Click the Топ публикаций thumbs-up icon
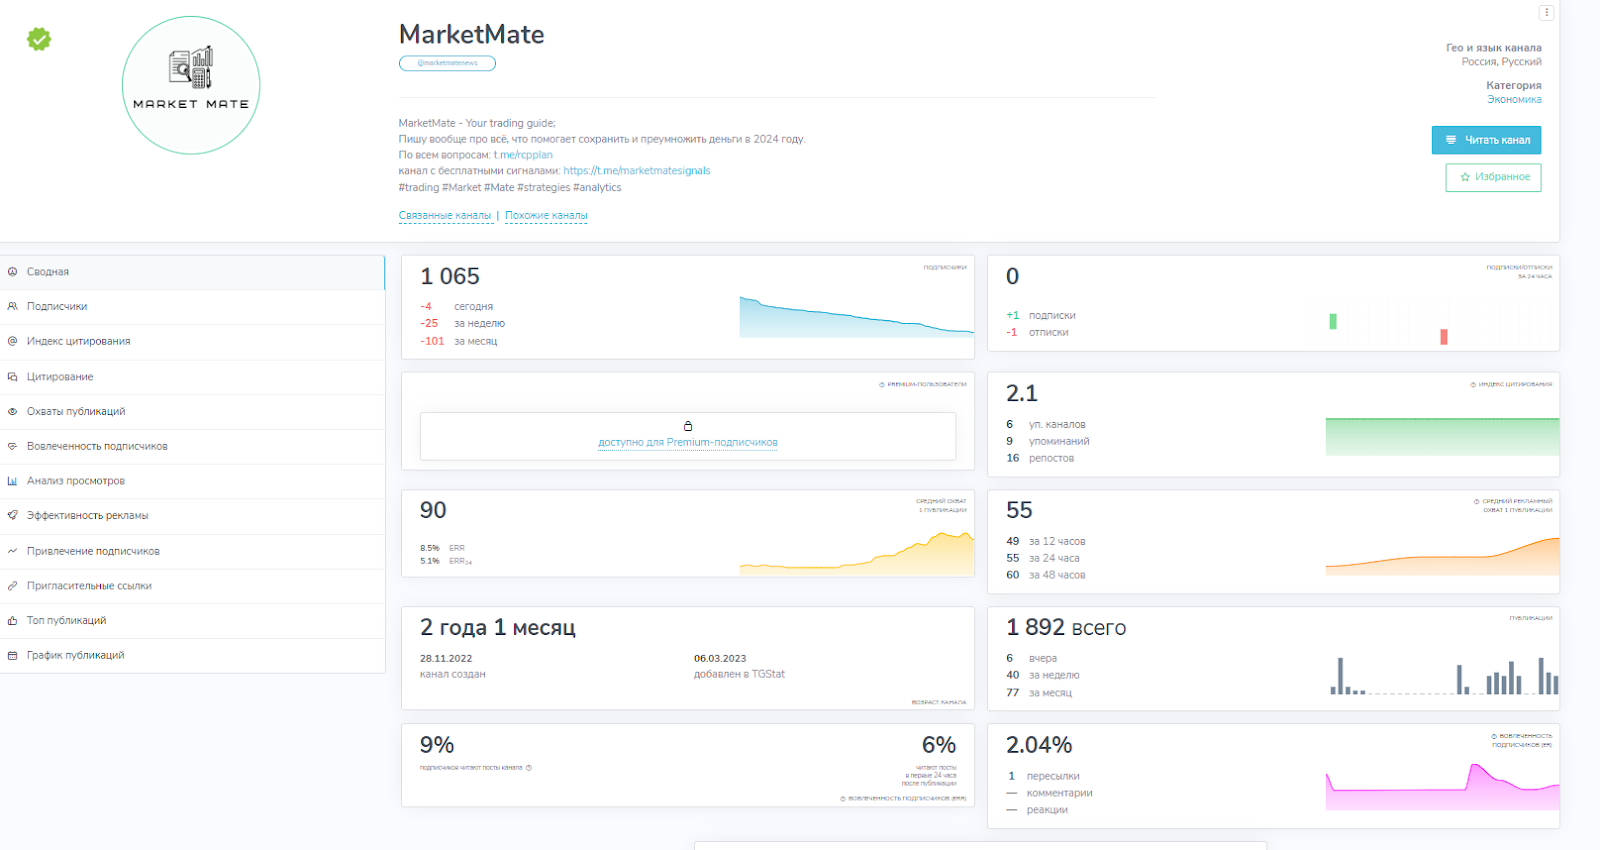 click(x=12, y=621)
